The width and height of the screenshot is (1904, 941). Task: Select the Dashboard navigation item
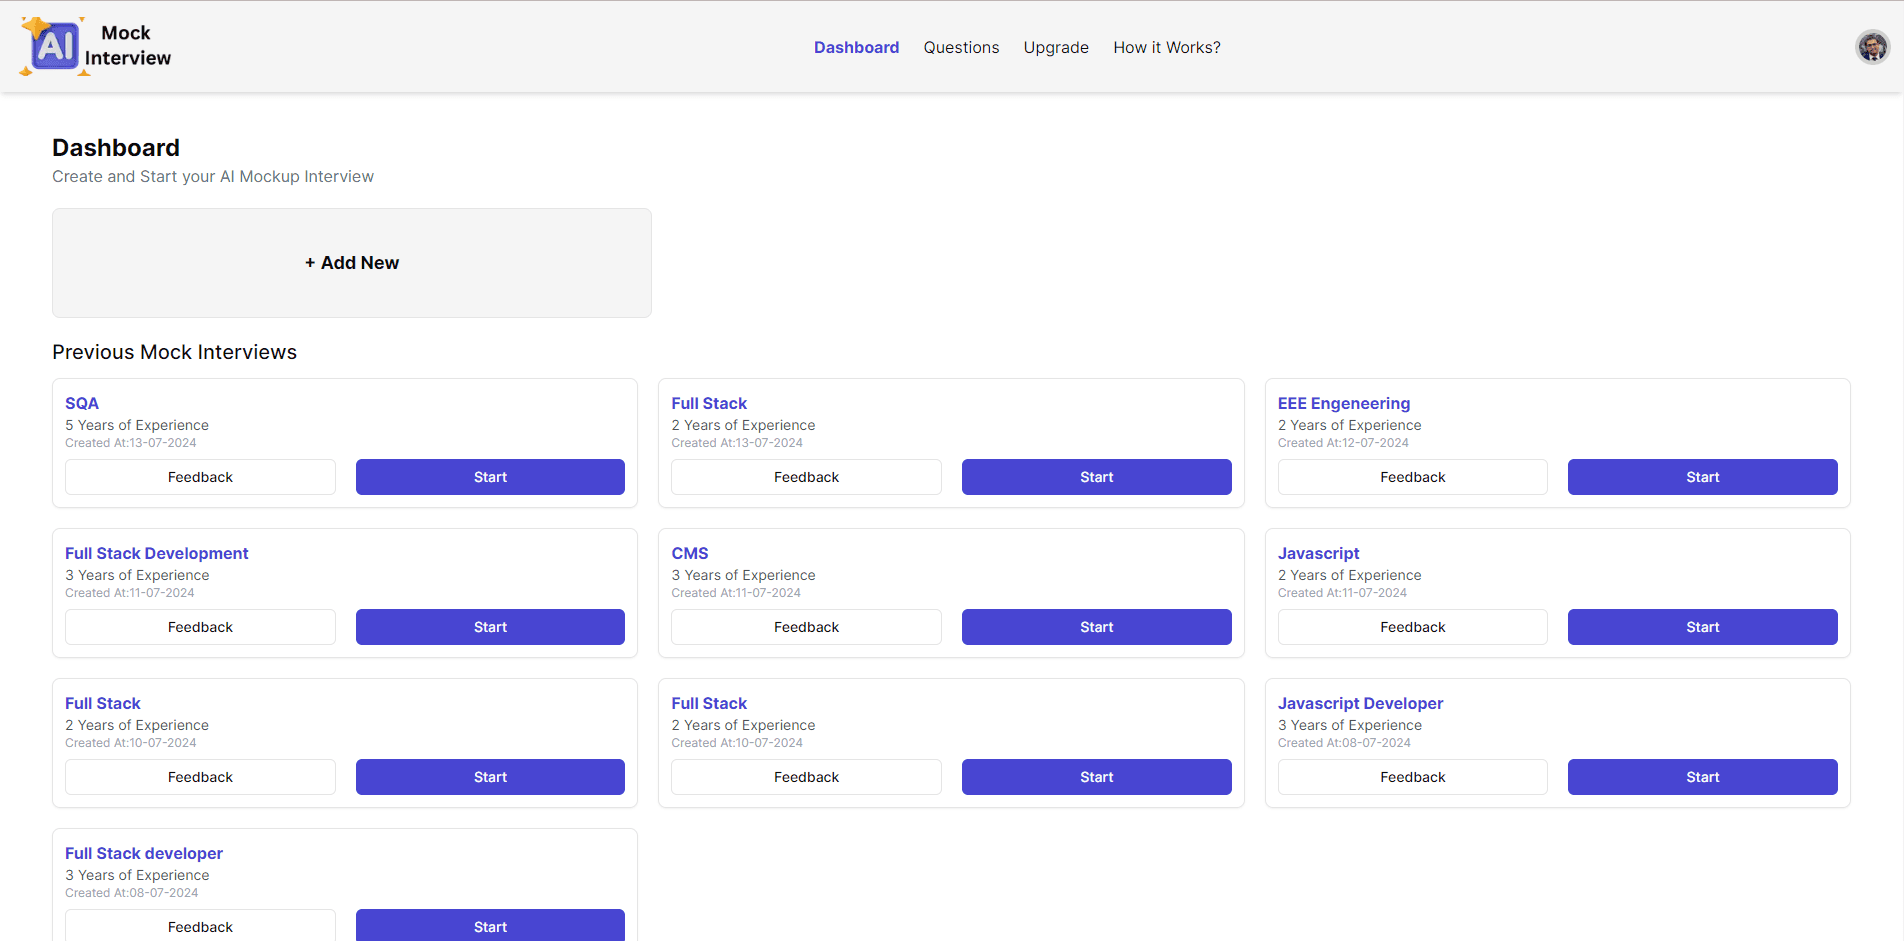tap(856, 47)
